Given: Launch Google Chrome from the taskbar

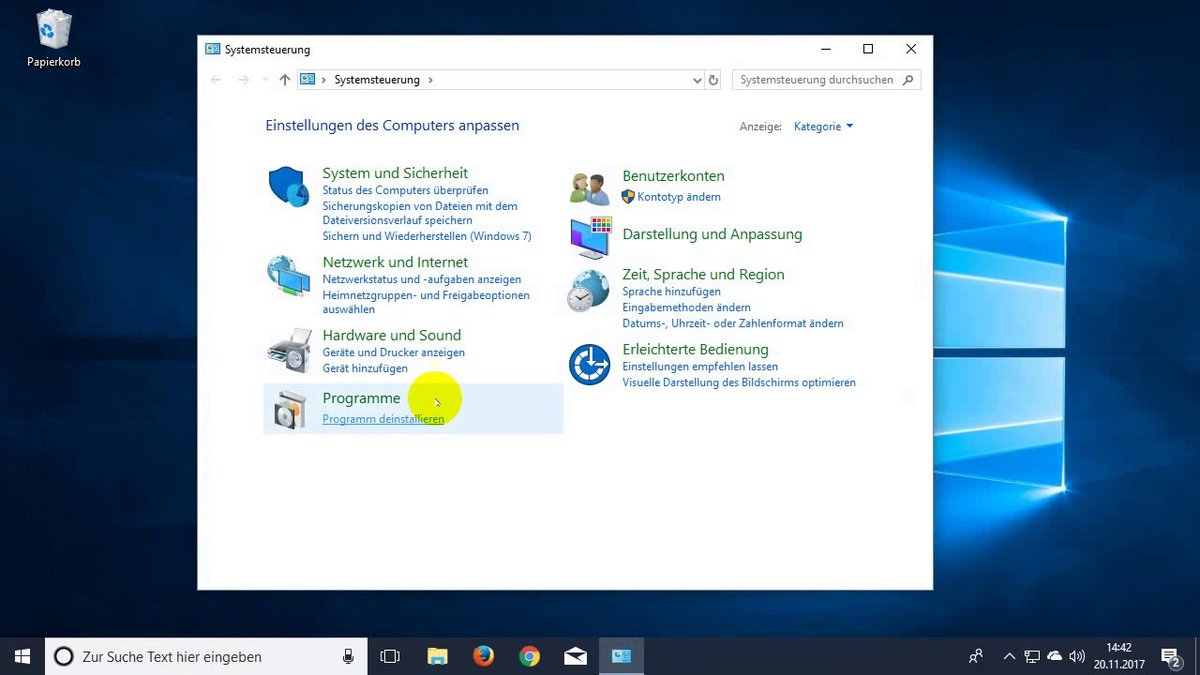Looking at the screenshot, I should click(x=529, y=656).
